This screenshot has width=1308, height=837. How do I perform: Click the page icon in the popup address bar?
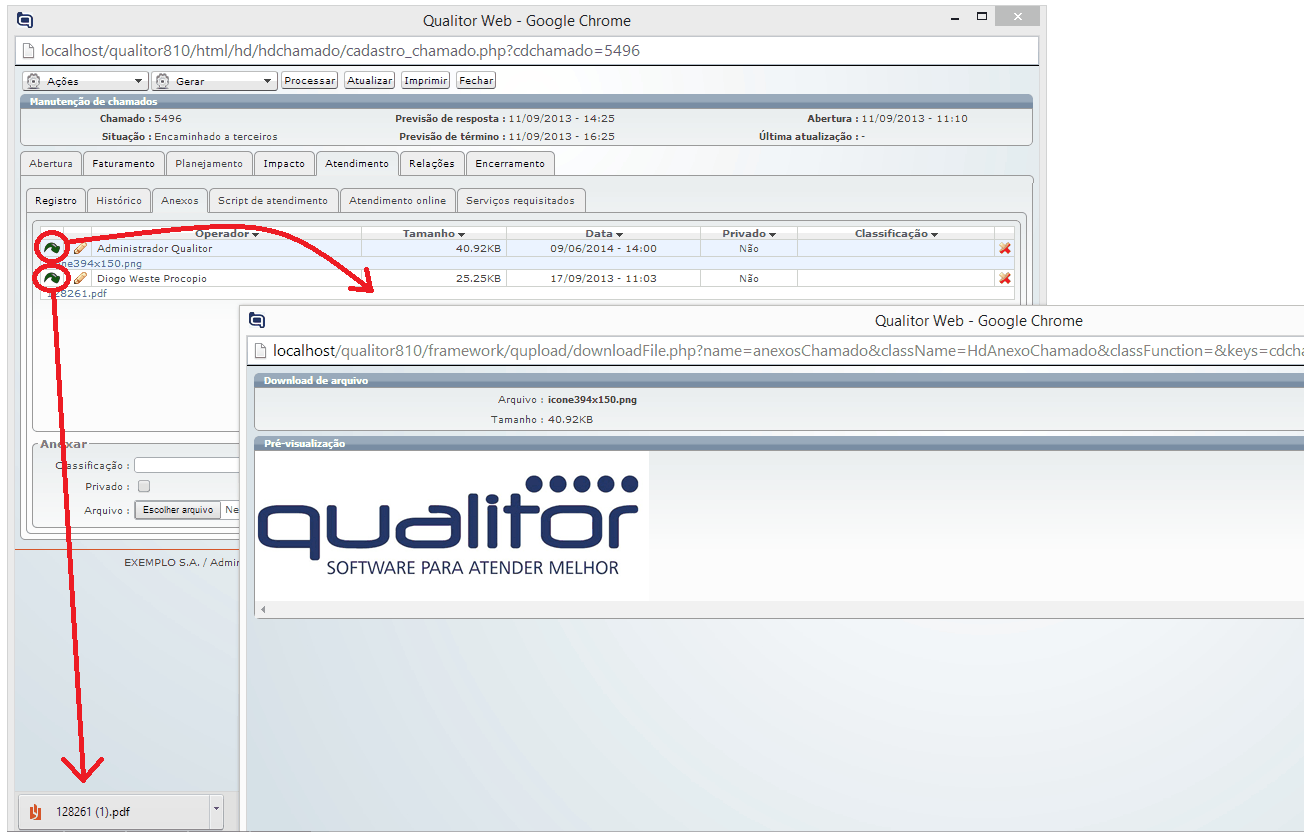coord(260,351)
